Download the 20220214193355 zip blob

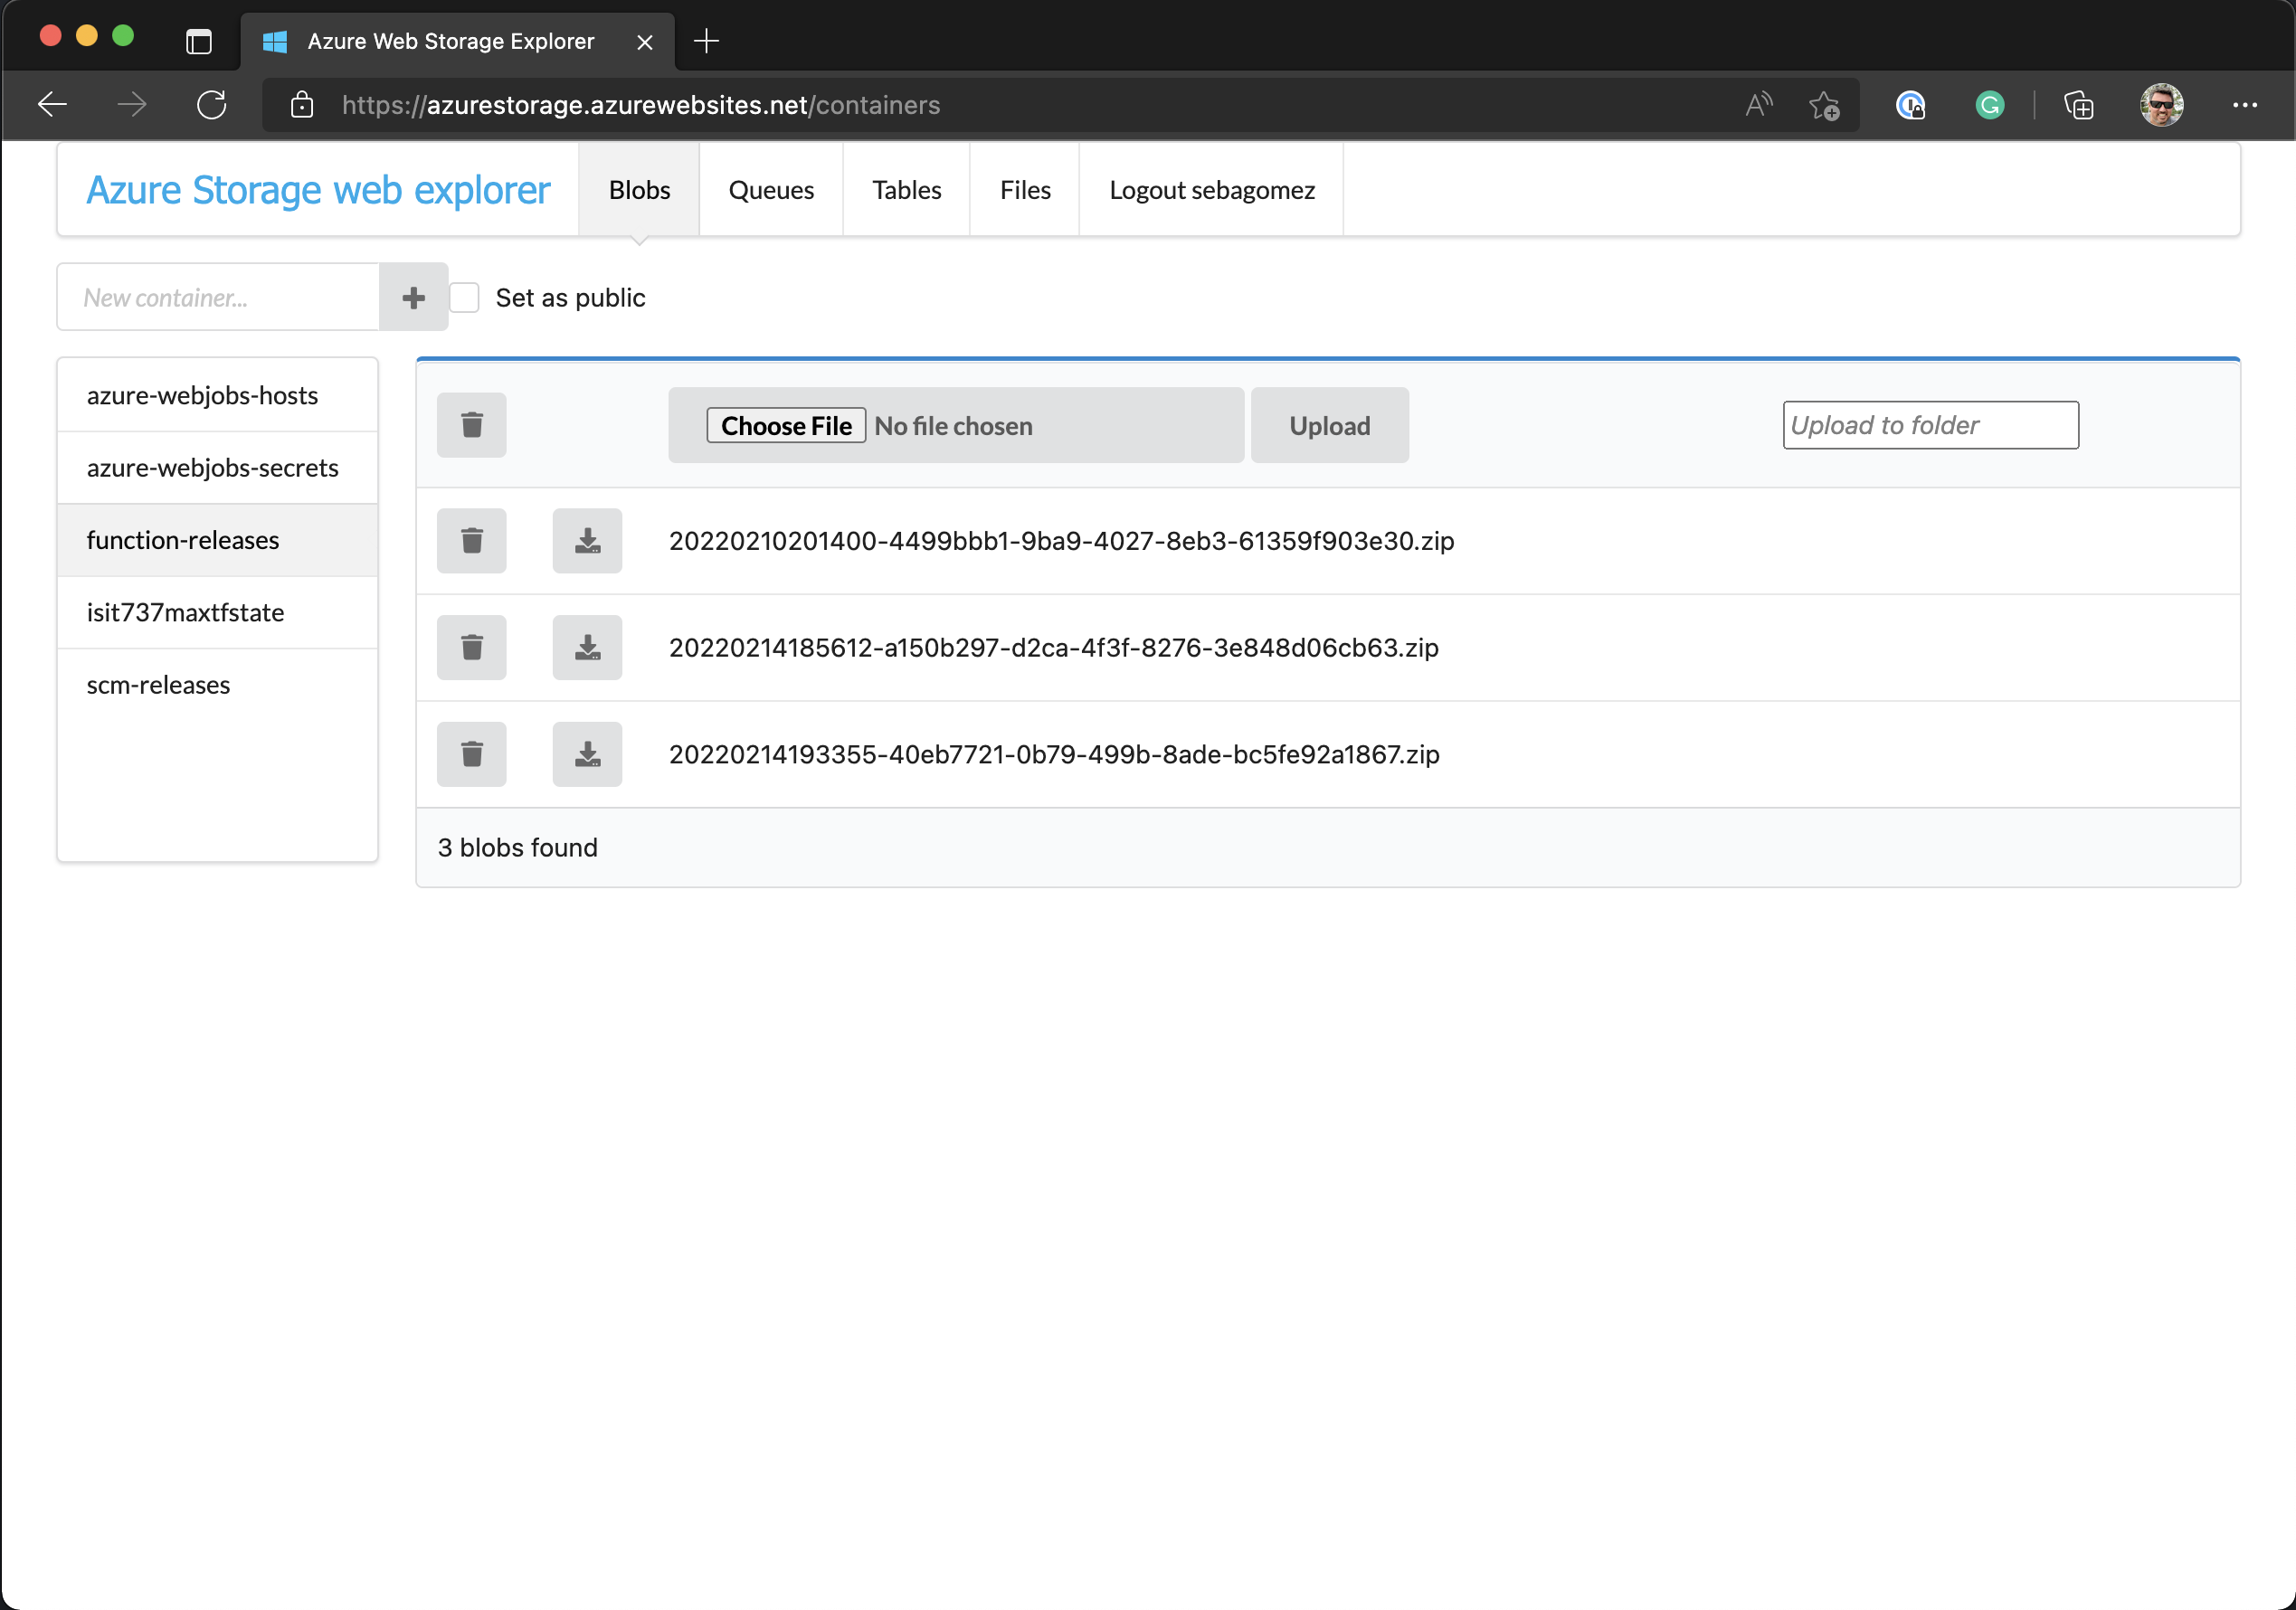point(587,754)
